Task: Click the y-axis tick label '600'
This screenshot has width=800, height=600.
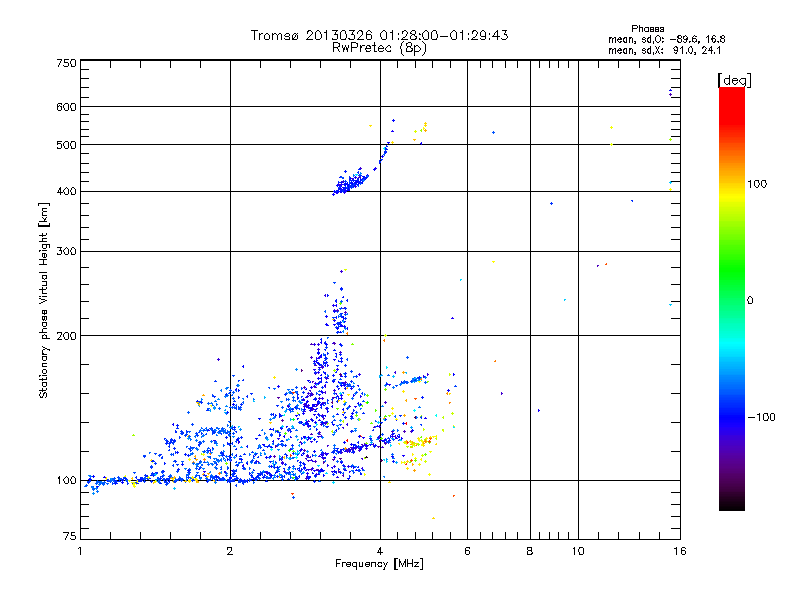Action: (x=66, y=107)
